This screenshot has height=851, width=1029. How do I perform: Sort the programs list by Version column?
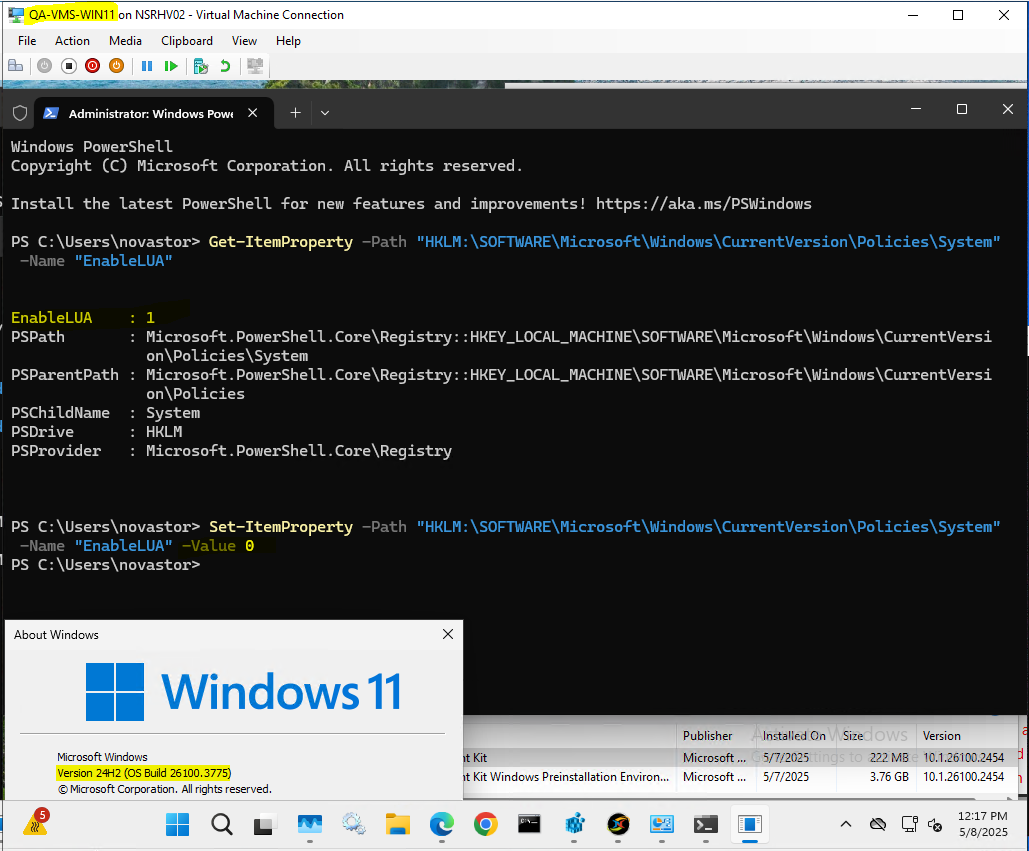[x=942, y=736]
